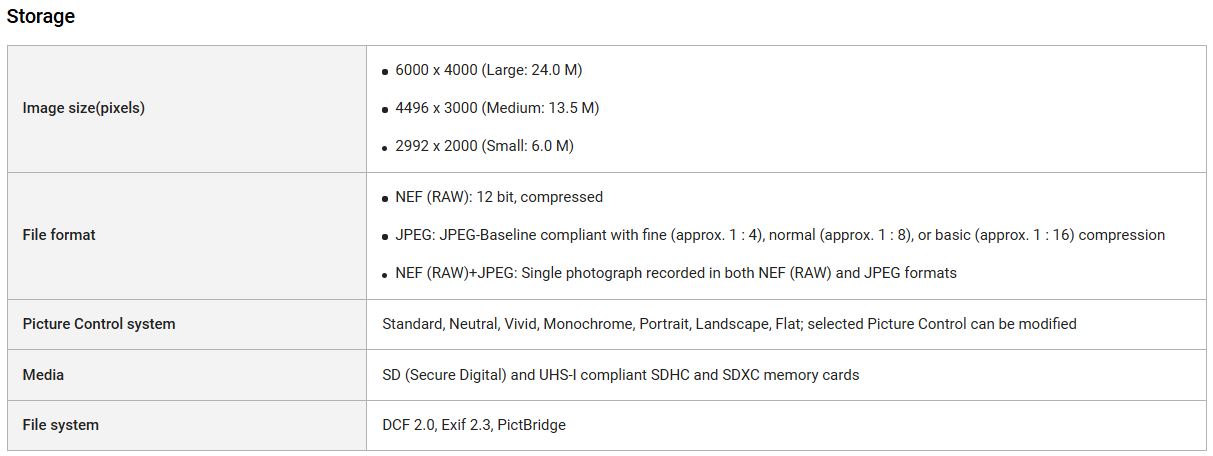
Task: Click the Storage section heading
Action: pos(41,16)
